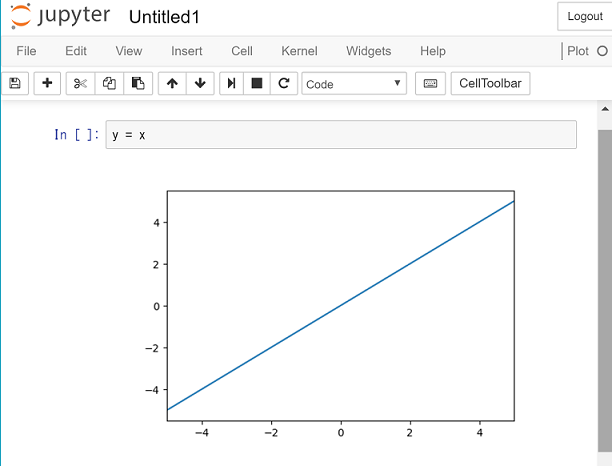Open the Help menu
The height and width of the screenshot is (466, 612).
click(x=433, y=51)
